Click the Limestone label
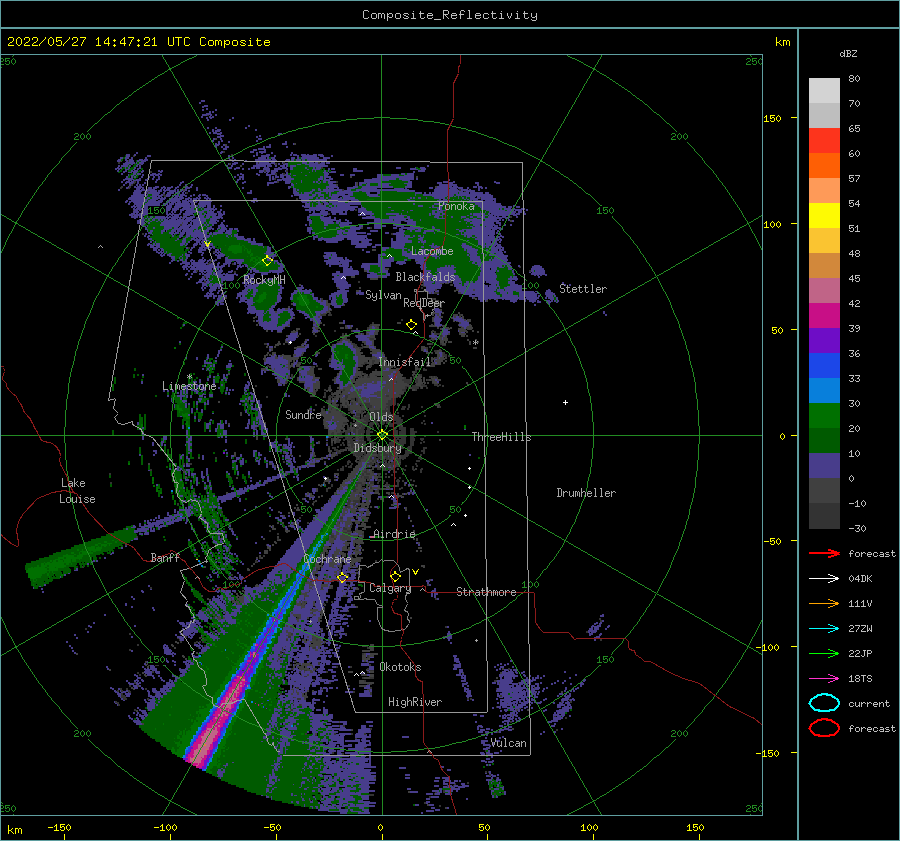Viewport: 900px width, 841px height. 189,386
